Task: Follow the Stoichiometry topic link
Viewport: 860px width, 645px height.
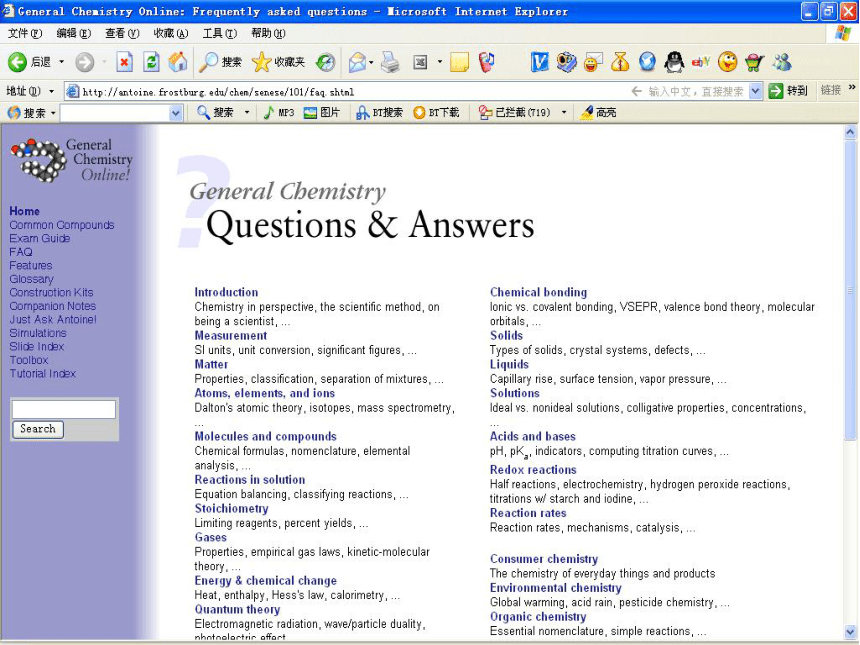Action: tap(231, 508)
